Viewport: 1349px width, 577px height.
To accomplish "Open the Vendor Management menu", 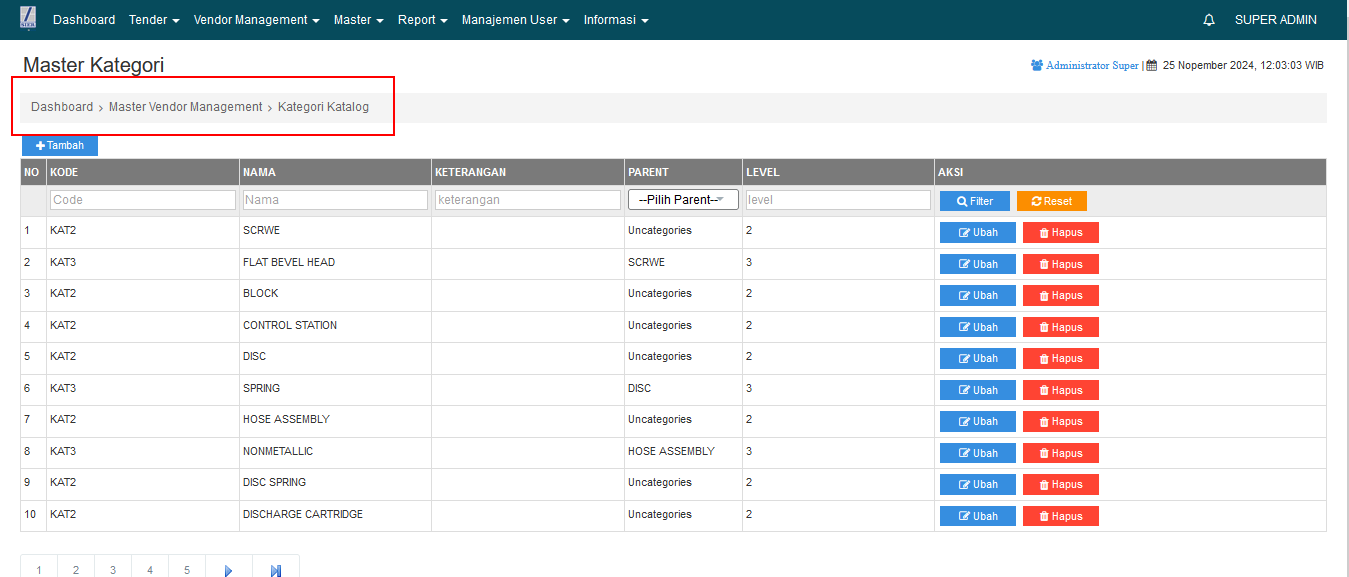I will [x=256, y=20].
